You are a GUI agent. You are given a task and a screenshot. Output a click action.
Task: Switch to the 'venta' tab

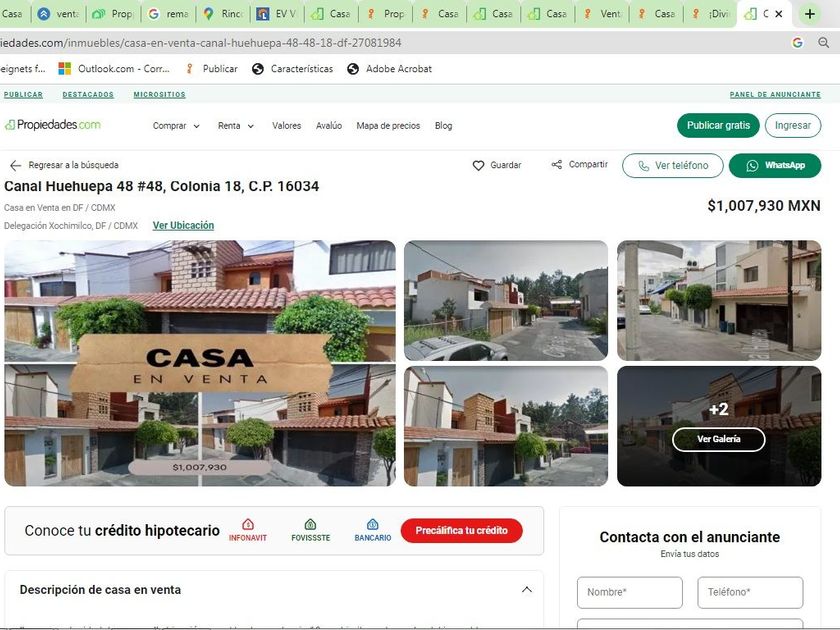(x=60, y=14)
